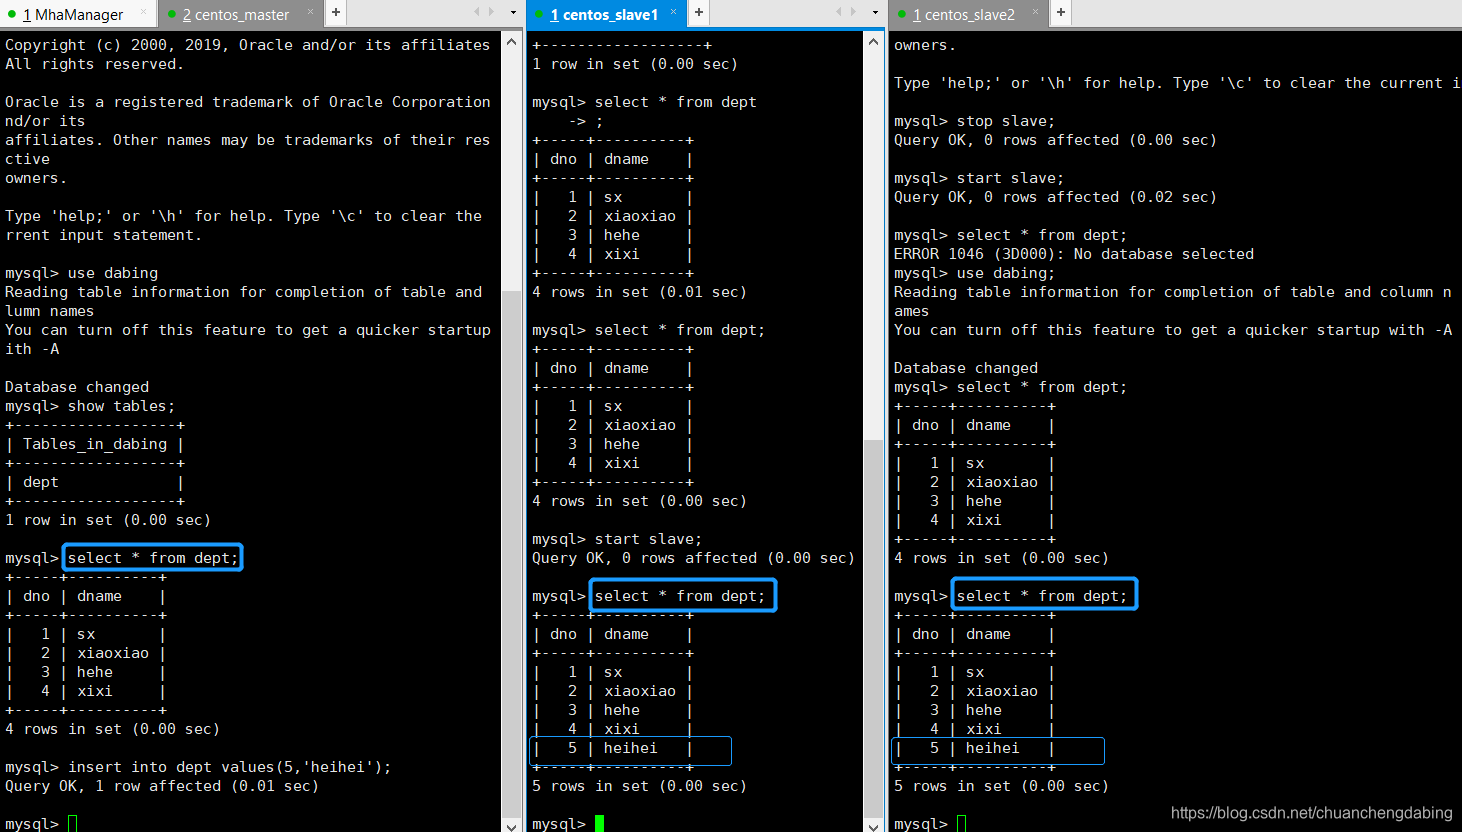Click the scrollbar thumb of the left terminal pane
The image size is (1462, 832).
pyautogui.click(x=512, y=553)
